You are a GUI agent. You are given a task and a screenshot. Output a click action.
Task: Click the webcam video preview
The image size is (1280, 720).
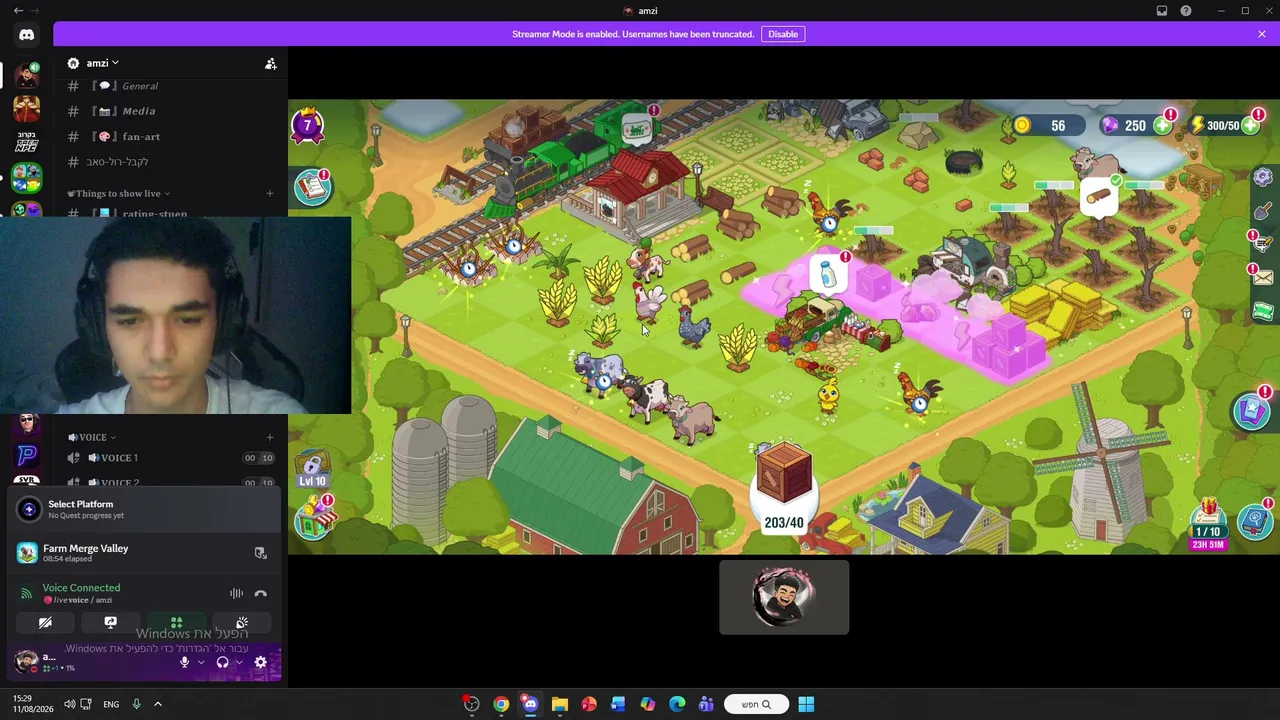pyautogui.click(x=175, y=314)
